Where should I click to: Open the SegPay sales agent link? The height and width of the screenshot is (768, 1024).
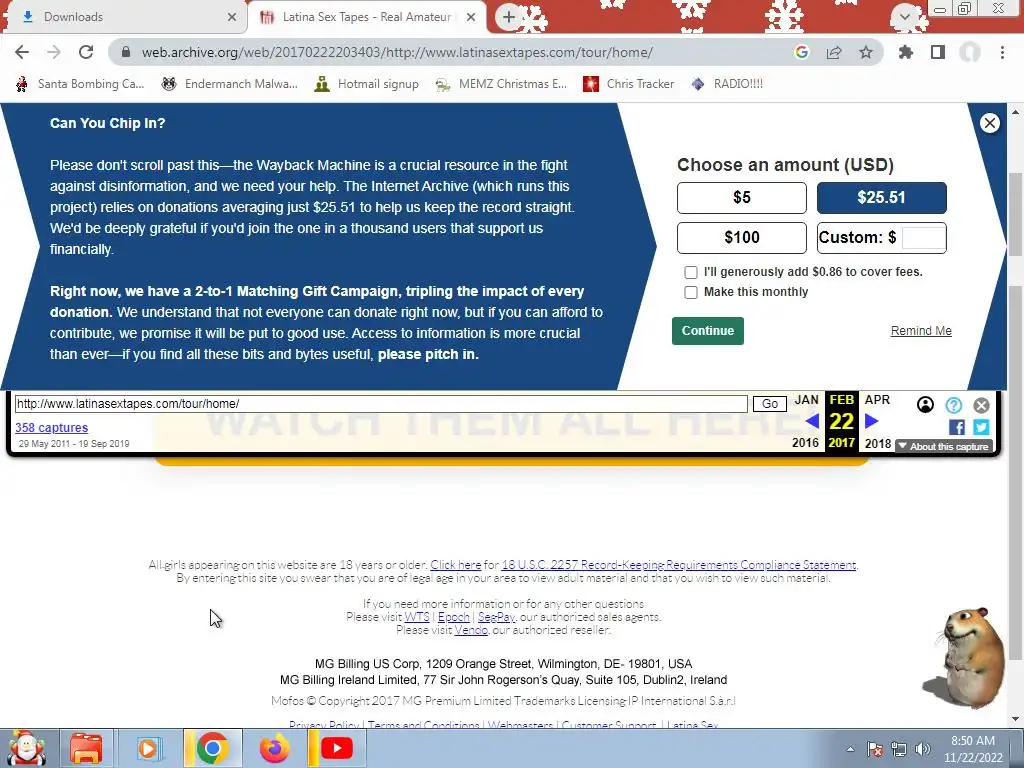pyautogui.click(x=496, y=617)
